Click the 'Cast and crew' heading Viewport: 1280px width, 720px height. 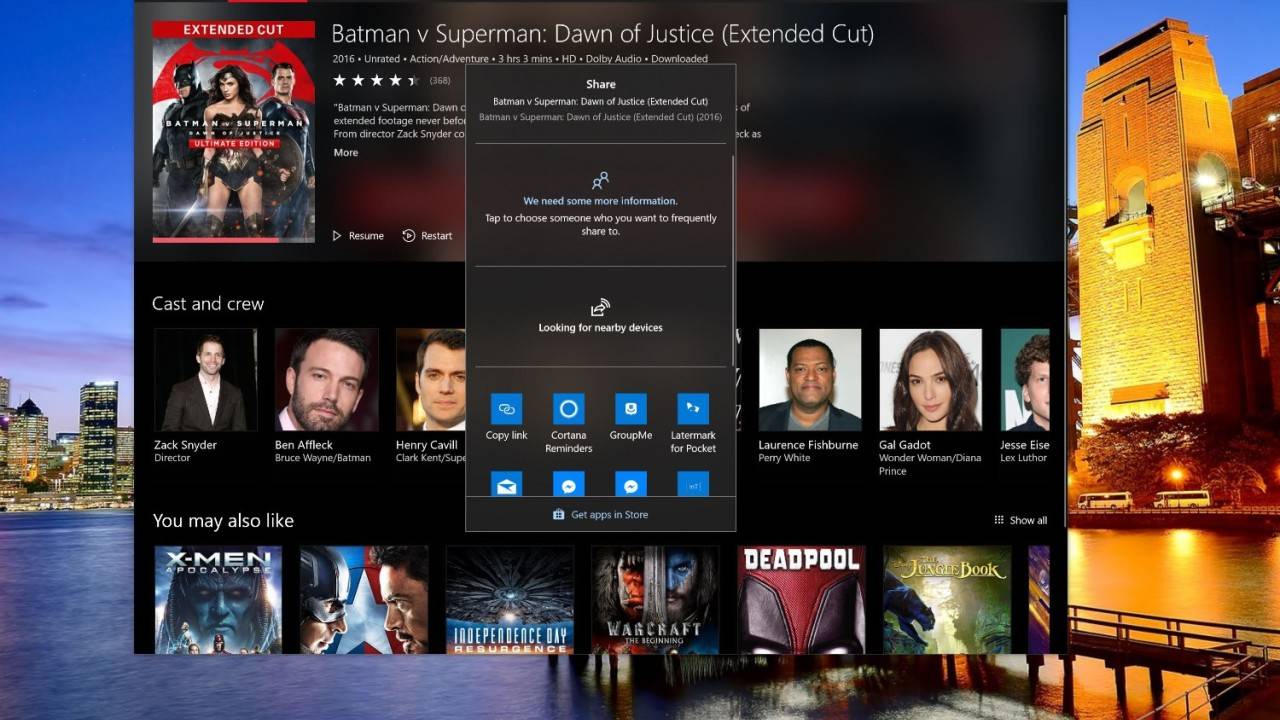[208, 303]
